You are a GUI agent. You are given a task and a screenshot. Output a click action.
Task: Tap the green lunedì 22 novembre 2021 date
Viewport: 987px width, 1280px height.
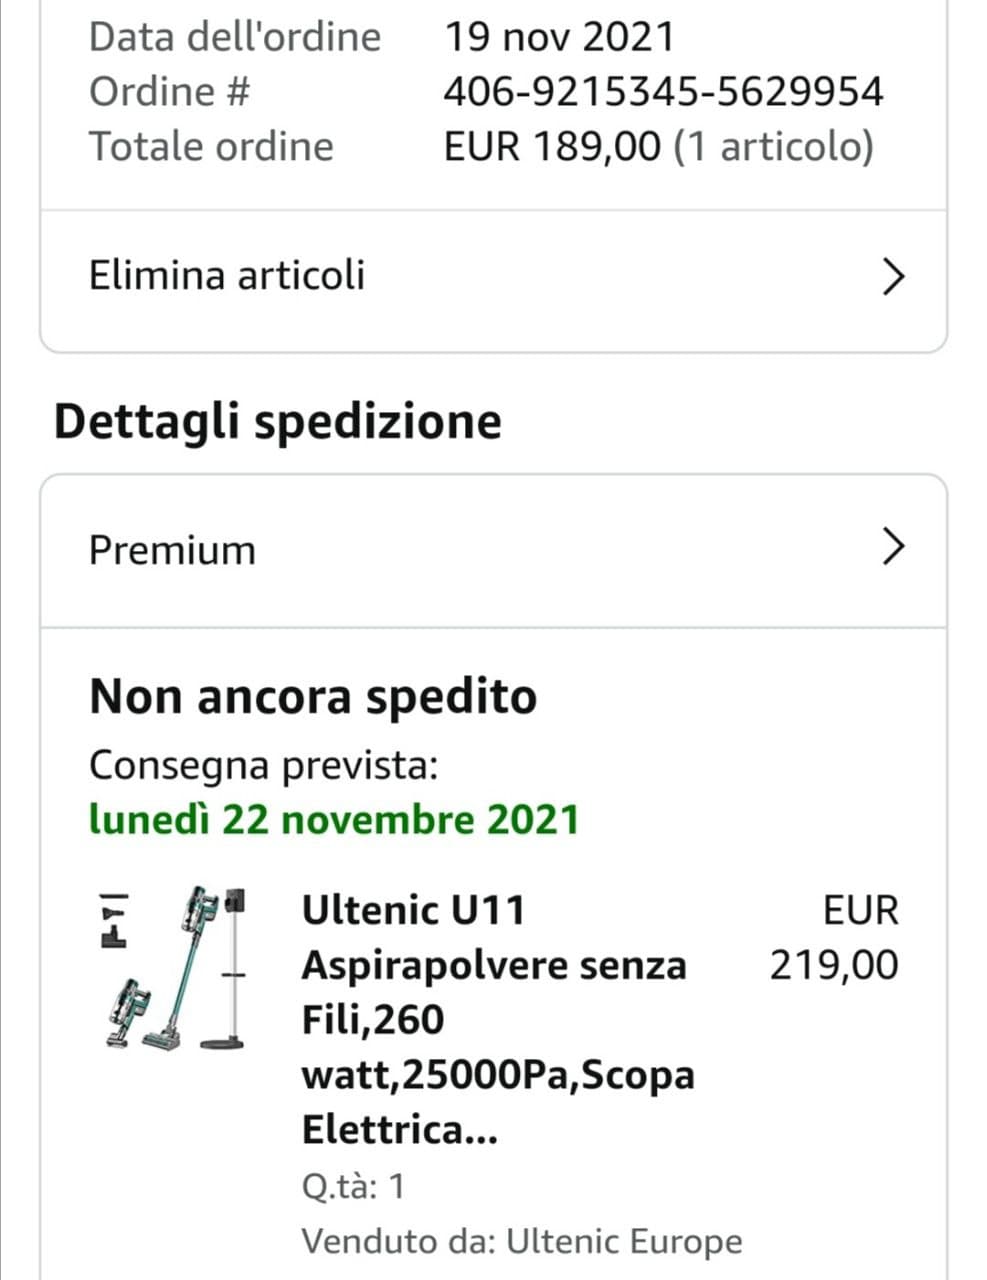click(334, 819)
